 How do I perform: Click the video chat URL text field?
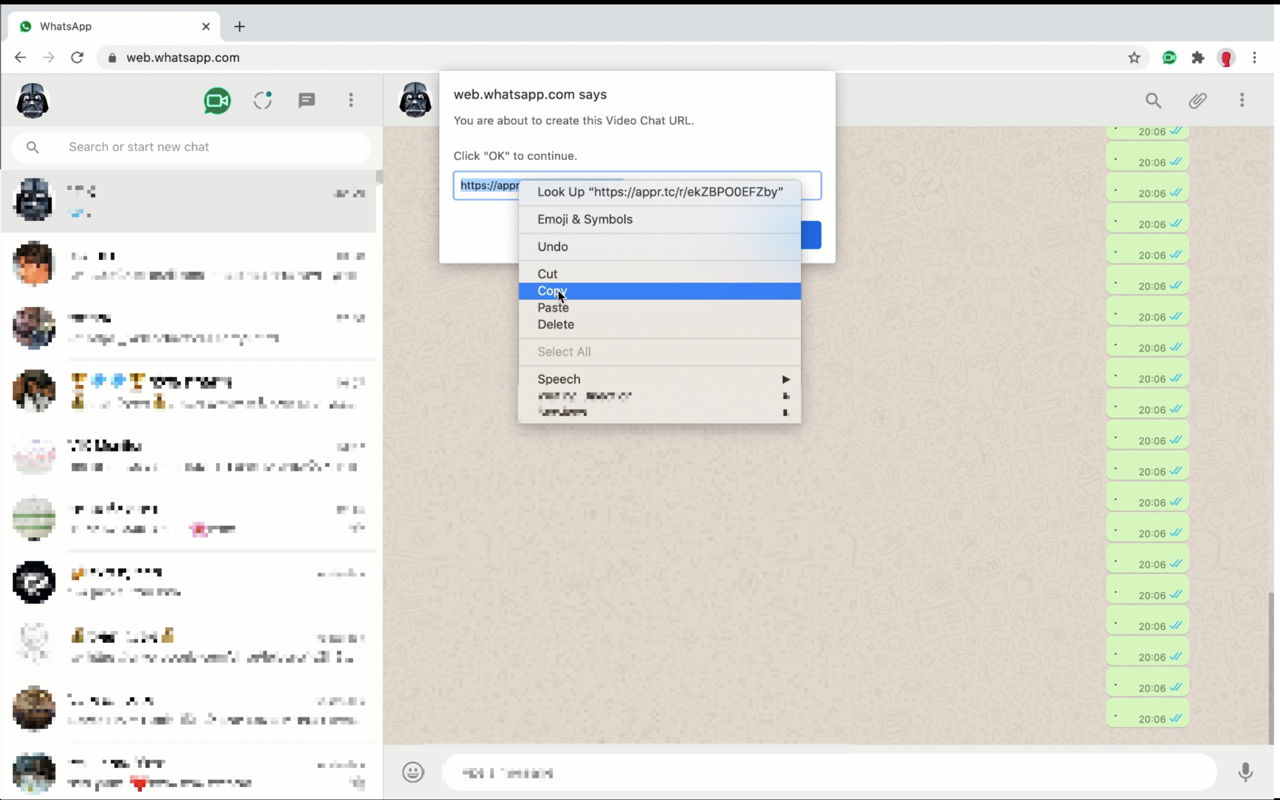tap(637, 185)
